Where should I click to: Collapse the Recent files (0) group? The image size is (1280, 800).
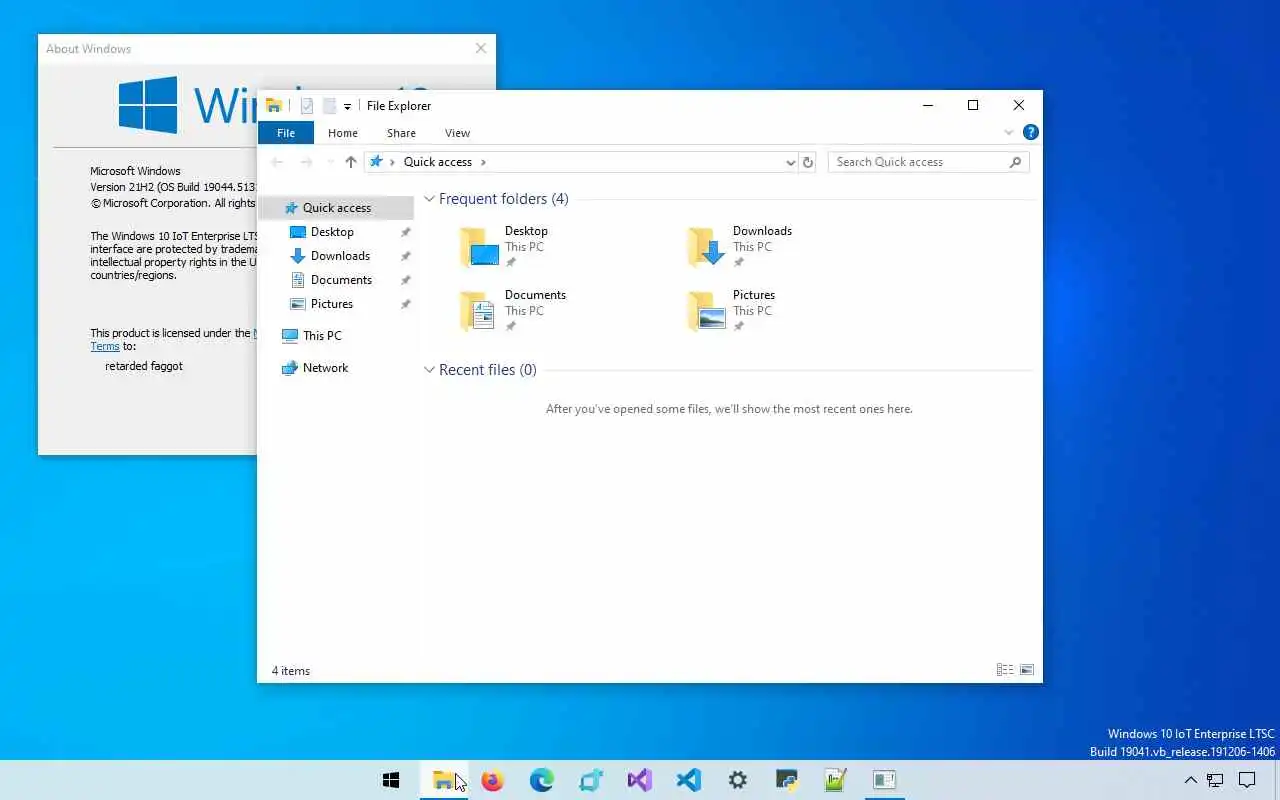[x=429, y=370]
